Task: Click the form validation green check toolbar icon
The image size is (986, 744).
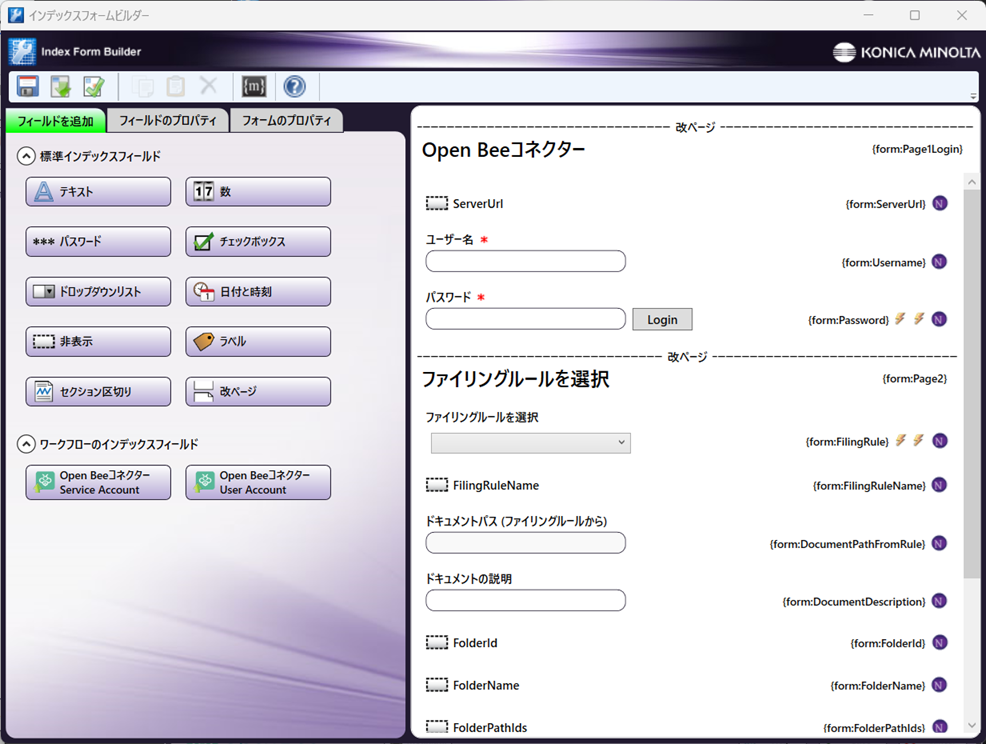Action: pyautogui.click(x=93, y=86)
